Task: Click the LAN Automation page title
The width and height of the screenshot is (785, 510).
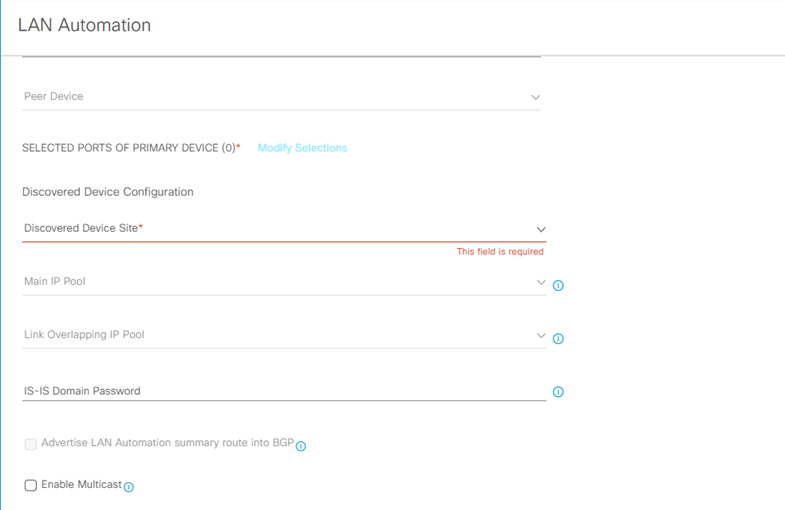Action: tap(85, 25)
